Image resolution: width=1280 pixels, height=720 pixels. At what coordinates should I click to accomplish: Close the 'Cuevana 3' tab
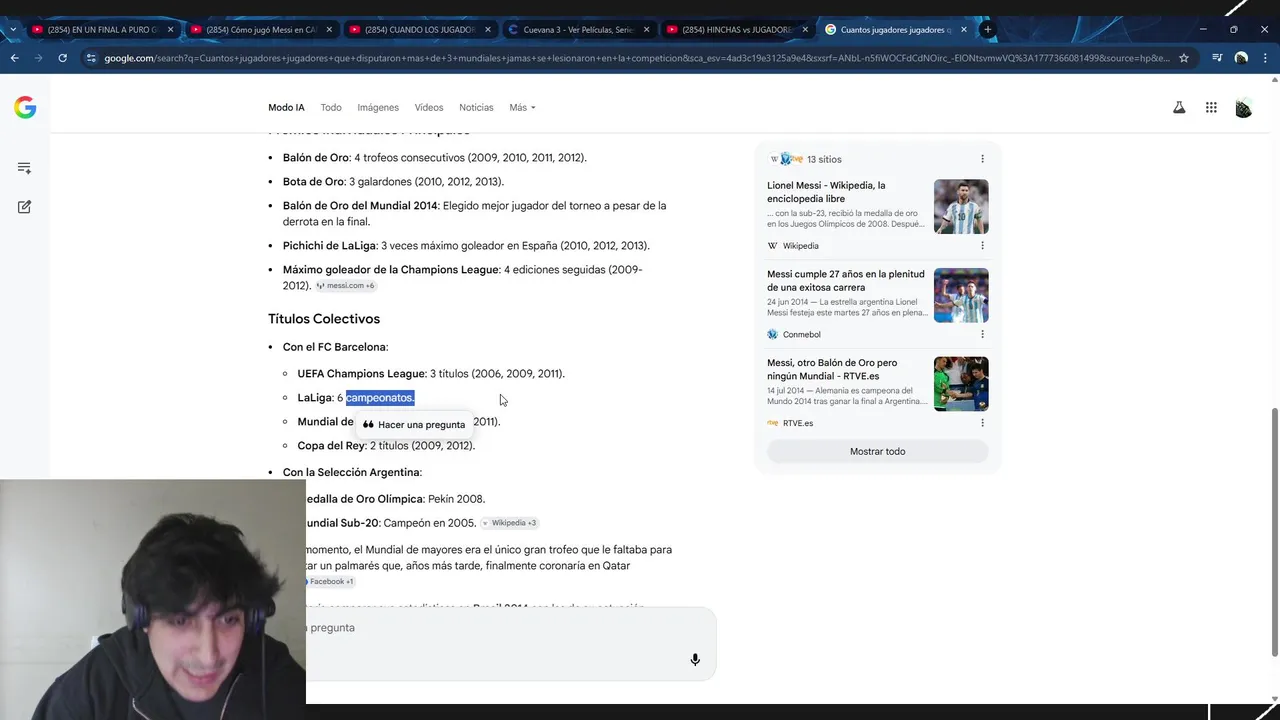click(x=646, y=30)
